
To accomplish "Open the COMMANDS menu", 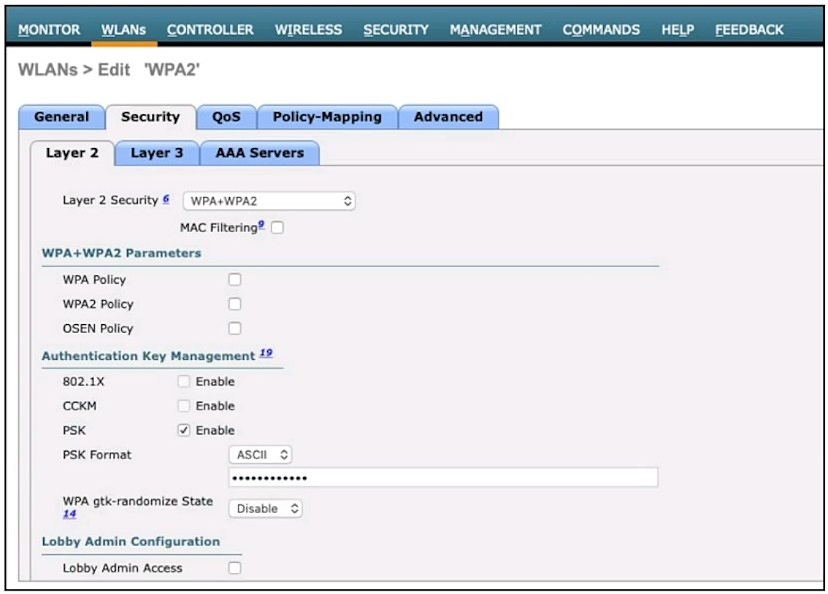I will 601,30.
